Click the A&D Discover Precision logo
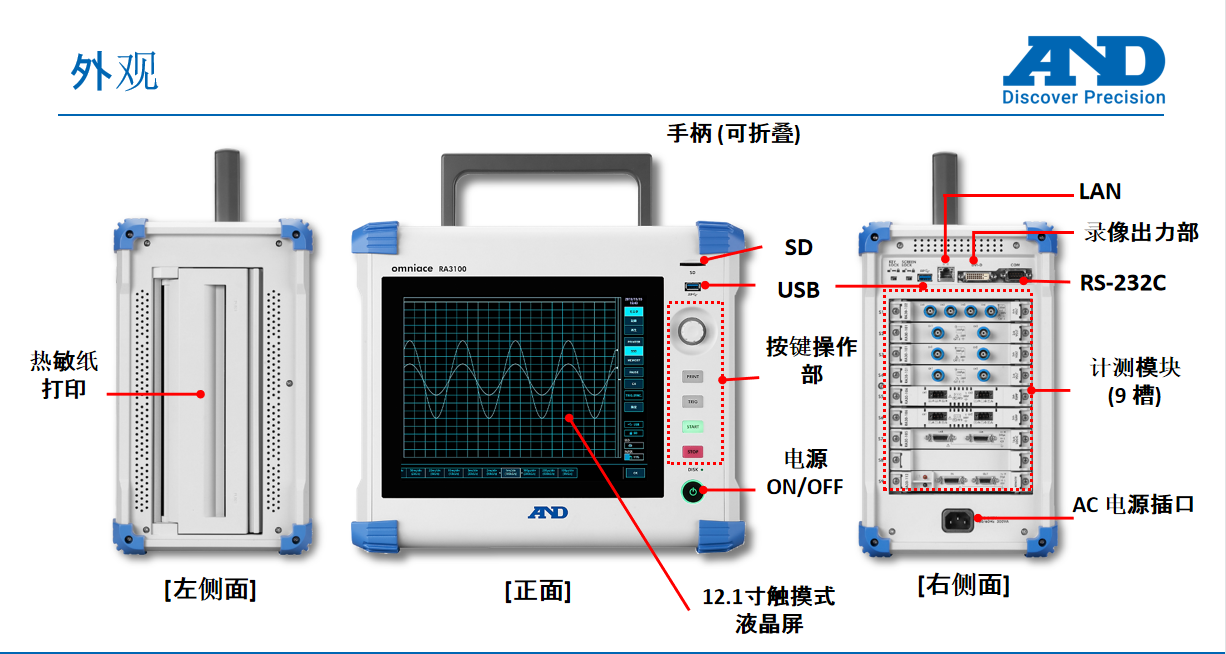This screenshot has width=1226, height=654. coord(1084,71)
